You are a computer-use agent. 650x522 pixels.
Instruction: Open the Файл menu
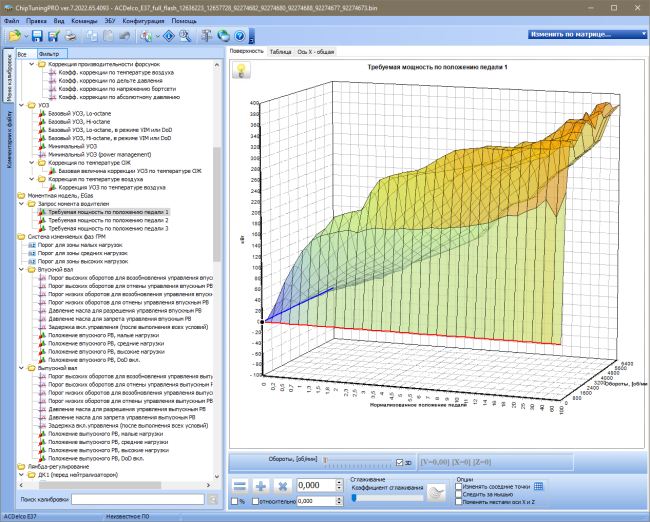point(12,21)
